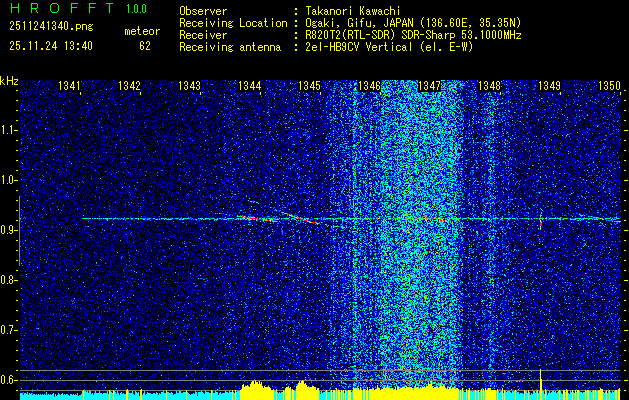
Task: Click the meteor label
Action: coord(142,31)
